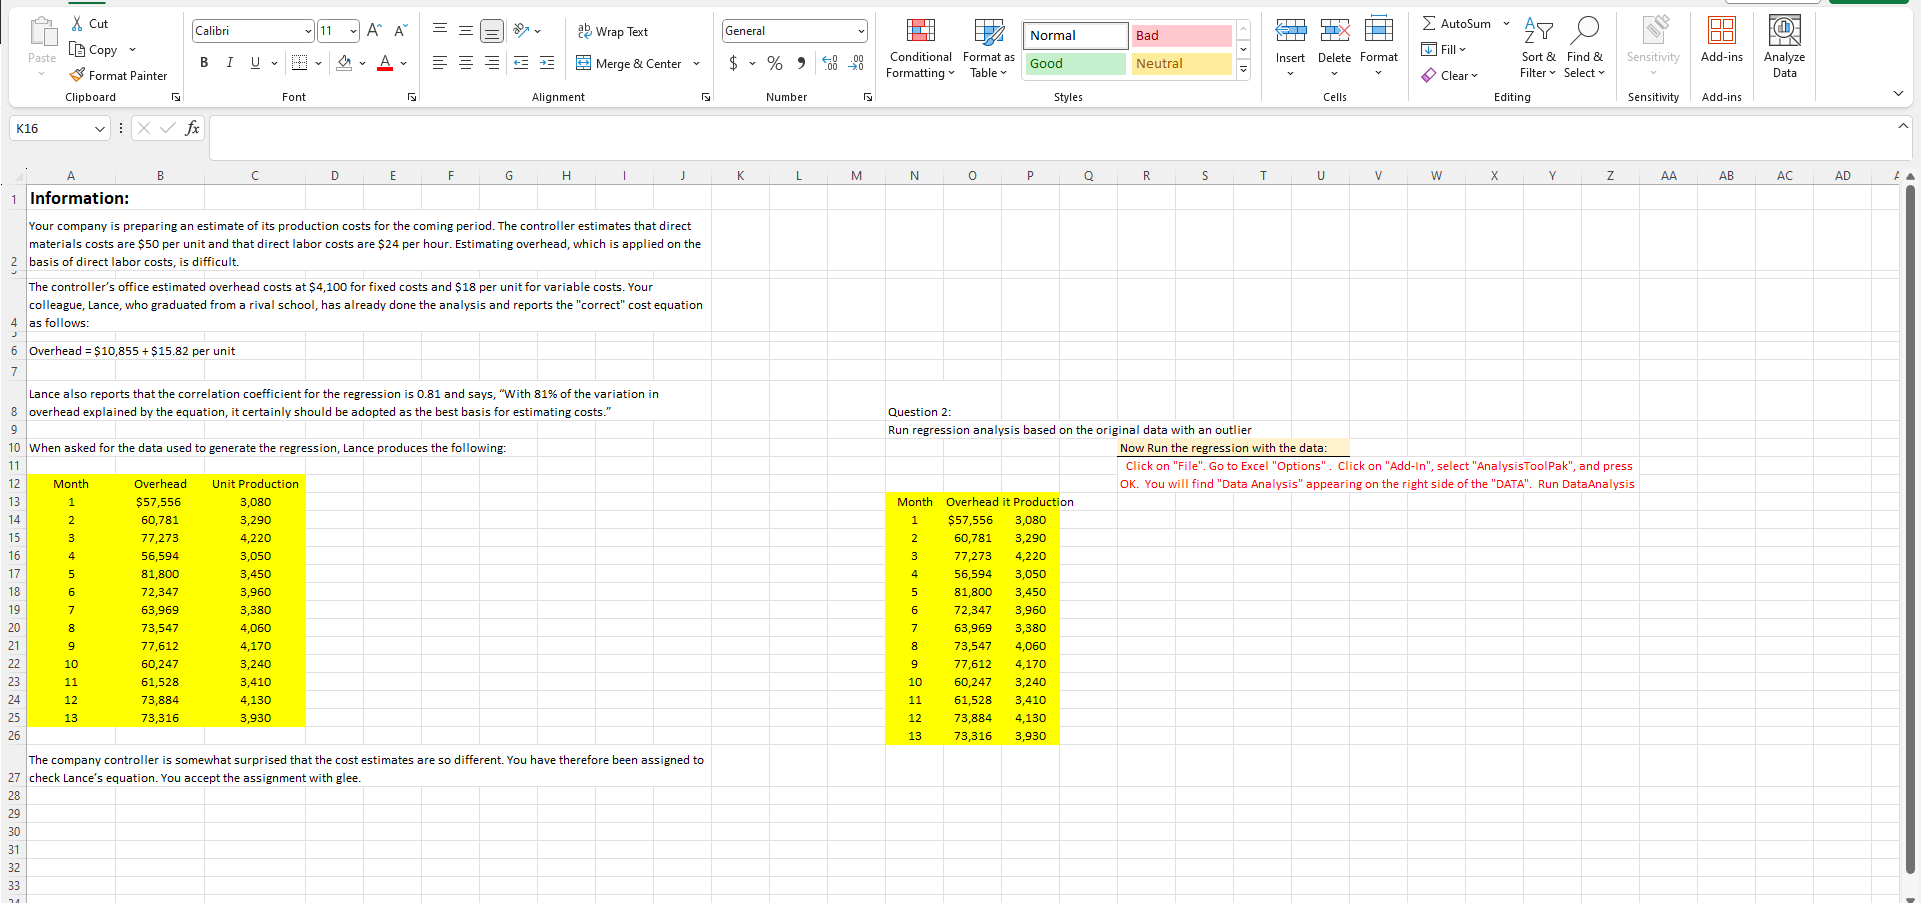The height and width of the screenshot is (903, 1921).
Task: Bottom align cell contents
Action: point(492,31)
